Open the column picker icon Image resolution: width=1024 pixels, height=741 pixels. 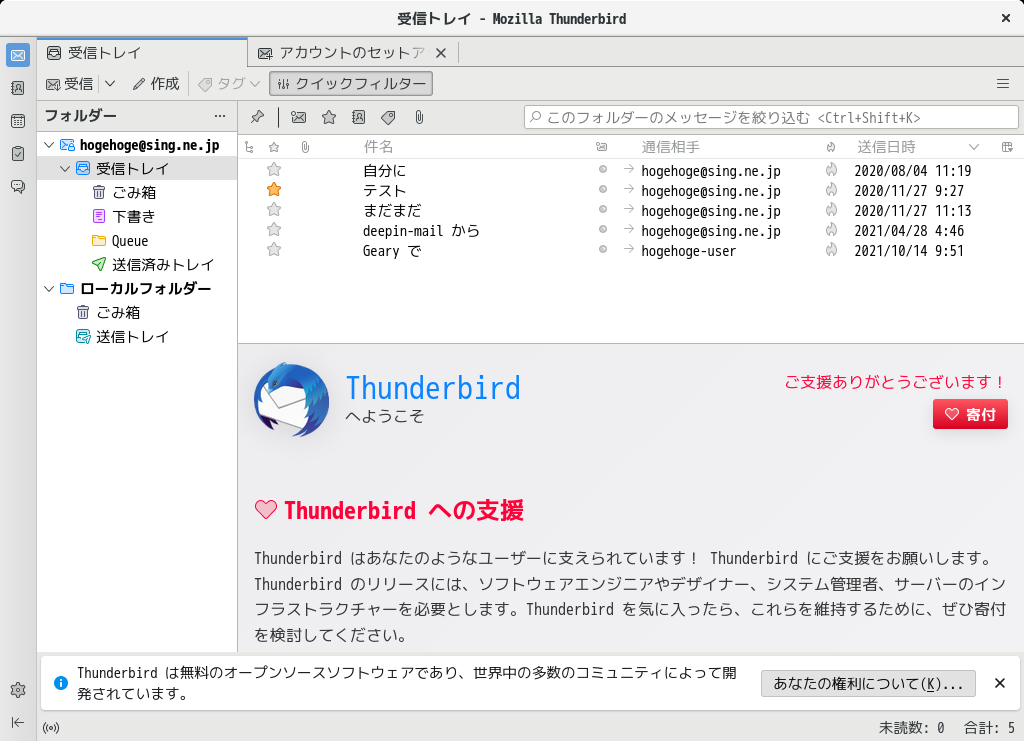pyautogui.click(x=1007, y=148)
